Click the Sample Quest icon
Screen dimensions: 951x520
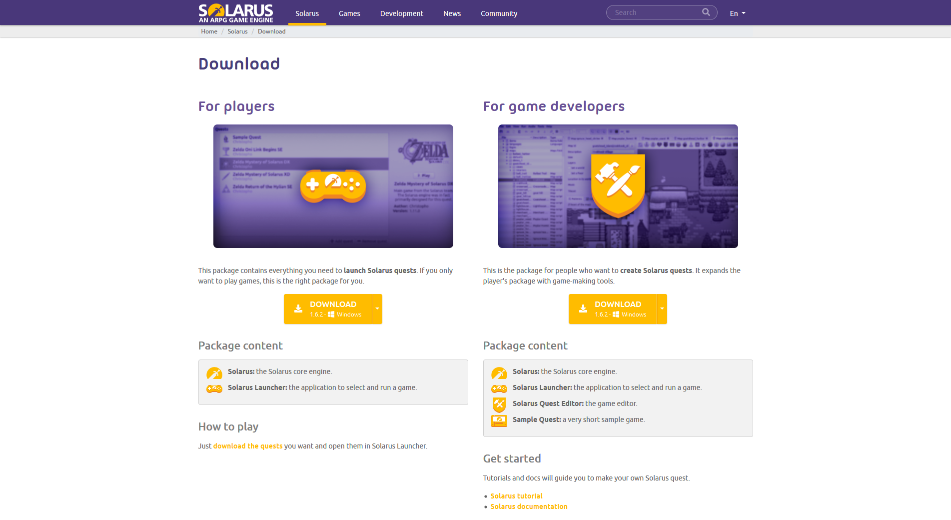pos(499,420)
